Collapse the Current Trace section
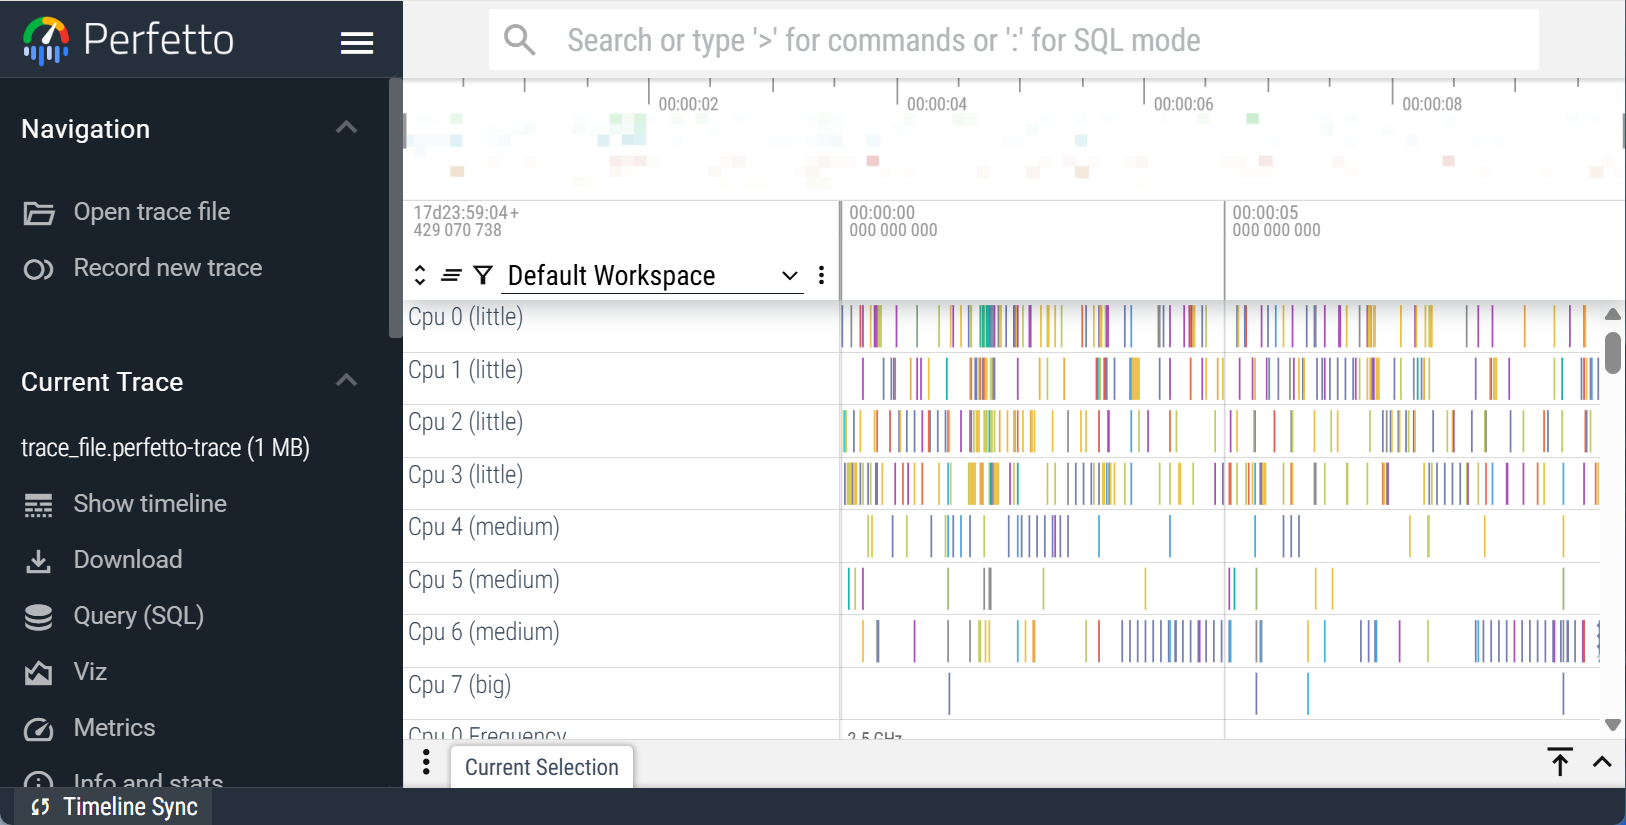1626x825 pixels. point(346,380)
